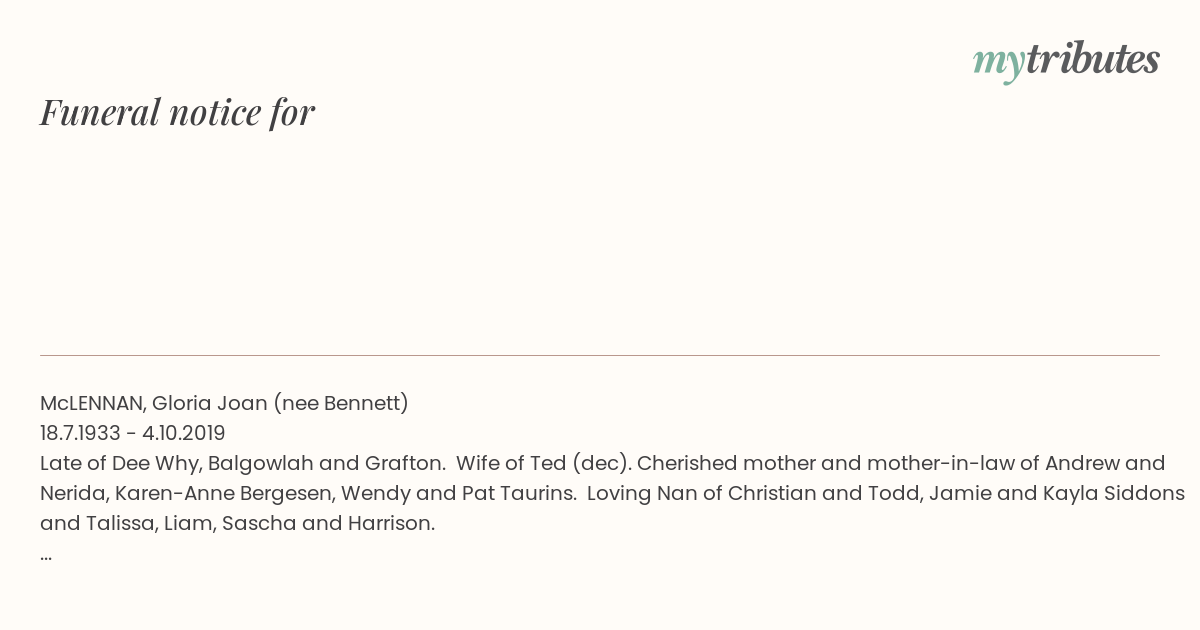This screenshot has height=630, width=1200.
Task: Click the horizontal divider line
Action: [x=600, y=355]
